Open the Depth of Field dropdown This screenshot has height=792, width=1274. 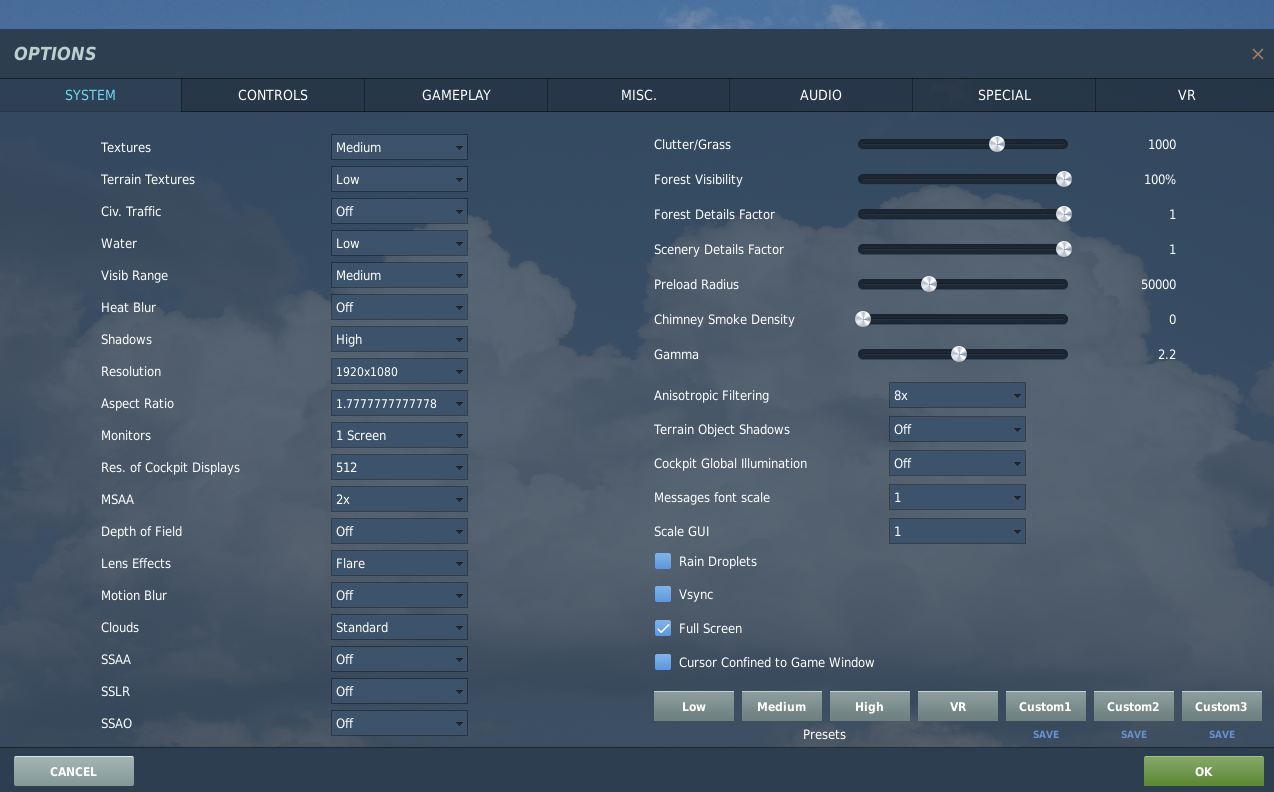399,531
